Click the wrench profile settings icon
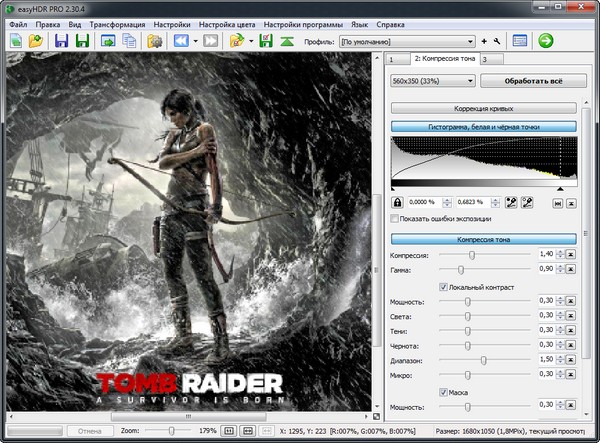Image resolution: width=600 pixels, height=443 pixels. [x=497, y=41]
